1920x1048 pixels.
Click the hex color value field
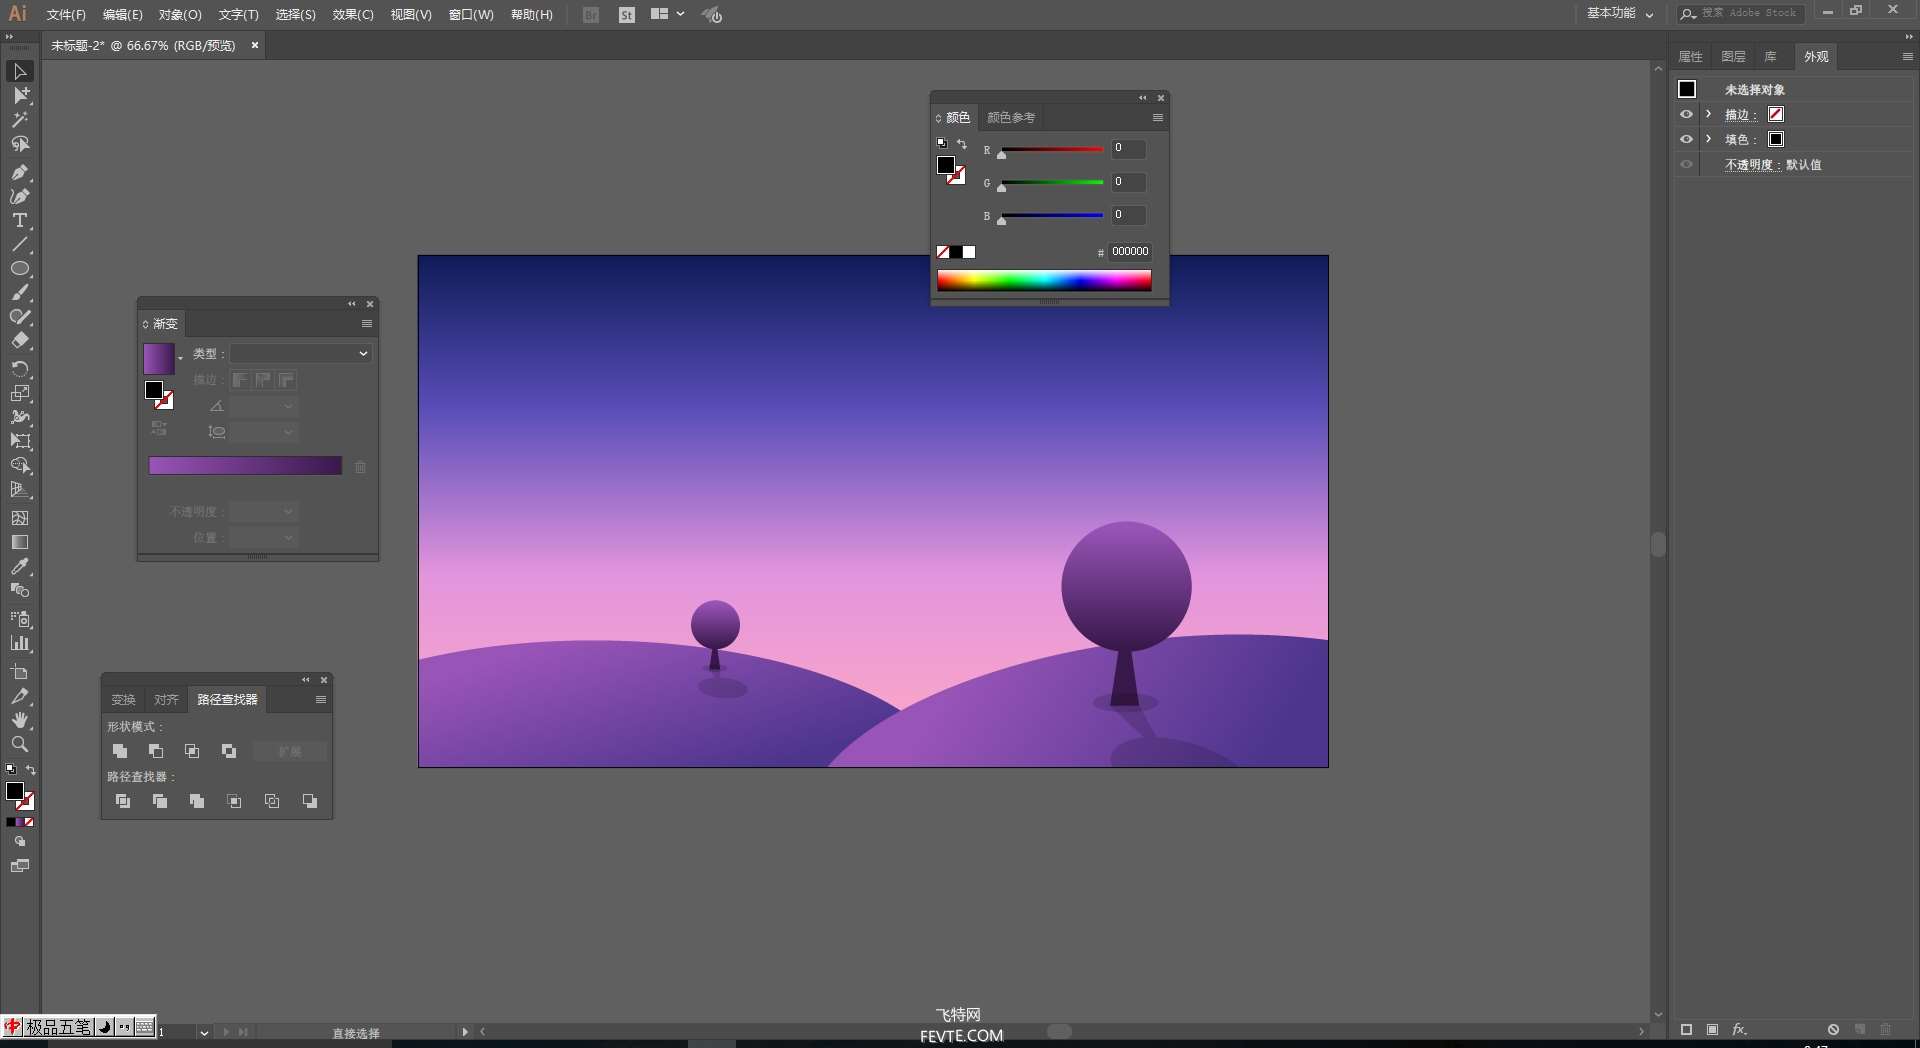coord(1130,252)
